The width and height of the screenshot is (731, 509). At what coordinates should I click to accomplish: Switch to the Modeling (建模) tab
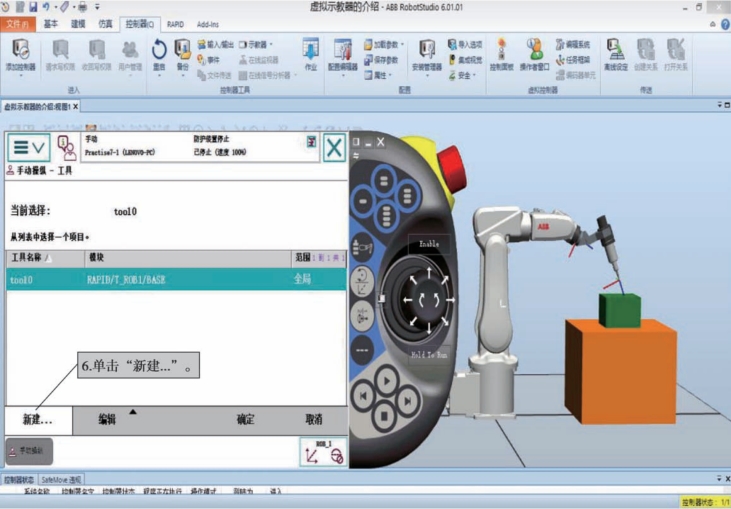pos(78,24)
